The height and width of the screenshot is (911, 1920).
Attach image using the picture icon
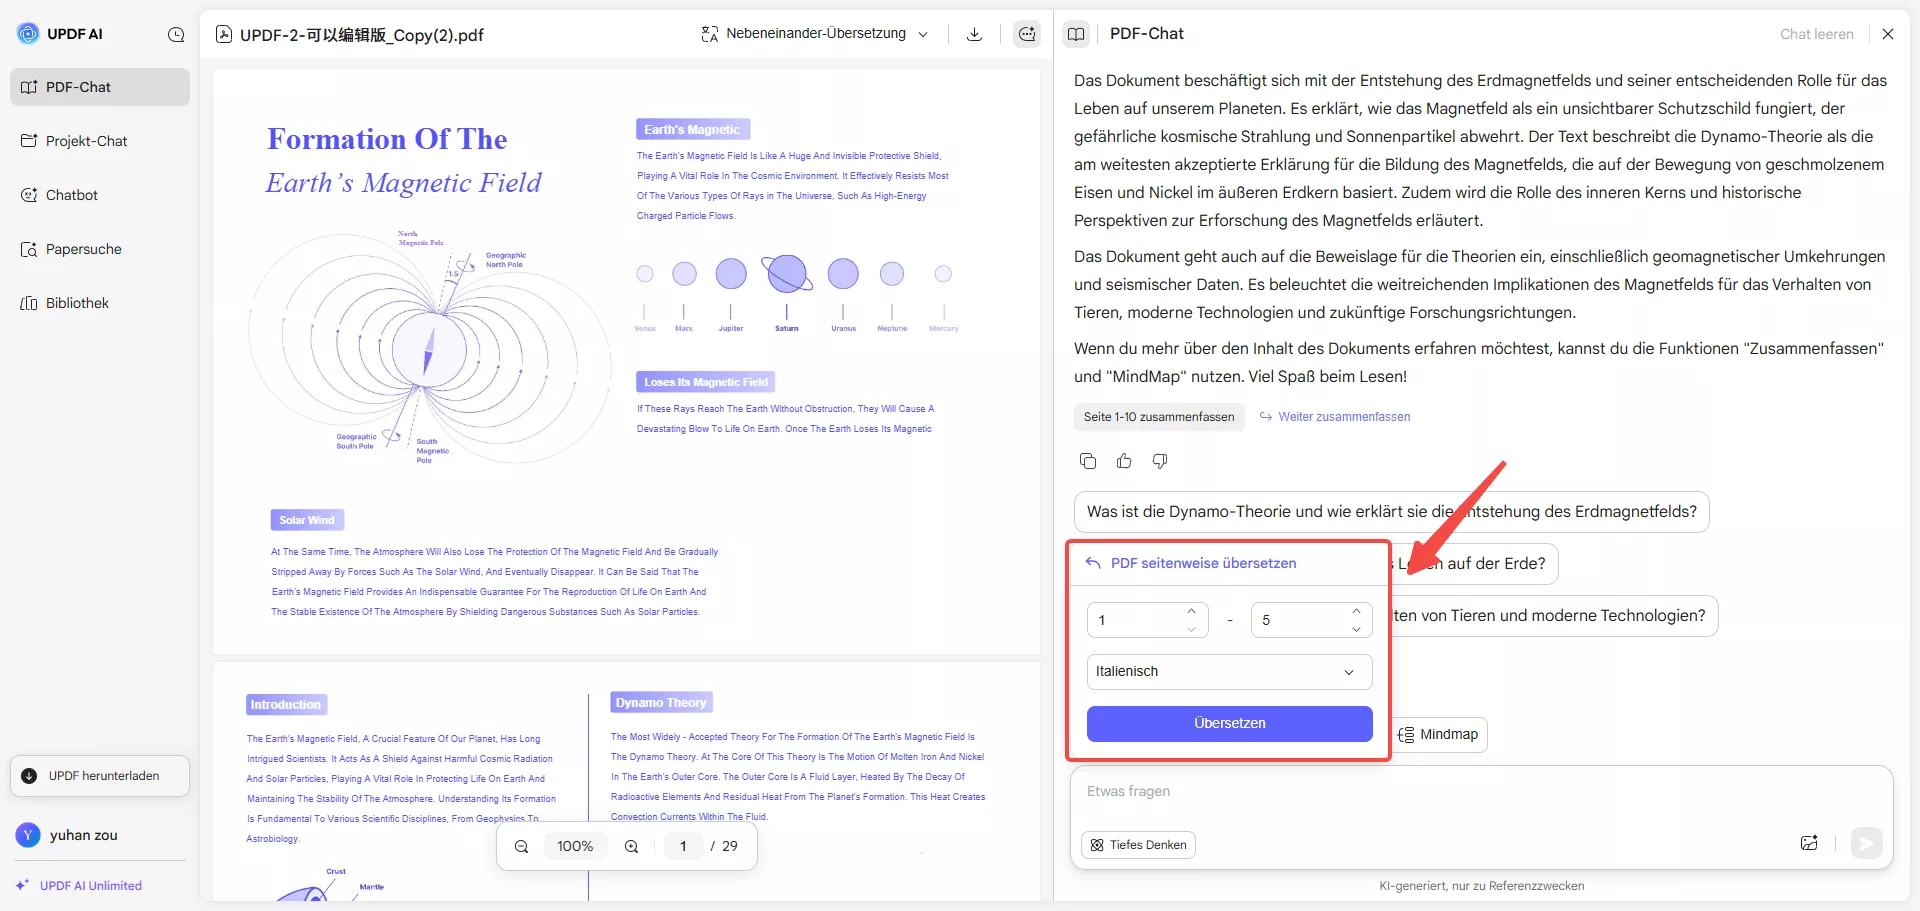(1809, 843)
